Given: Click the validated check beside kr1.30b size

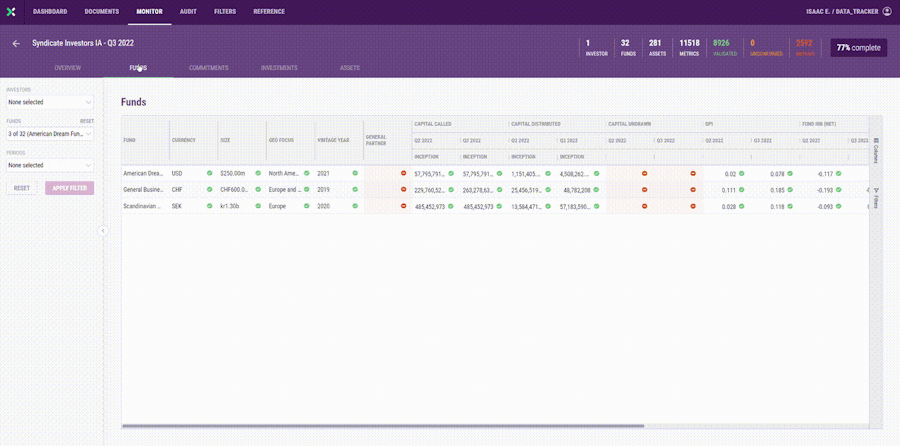Looking at the screenshot, I should [258, 206].
